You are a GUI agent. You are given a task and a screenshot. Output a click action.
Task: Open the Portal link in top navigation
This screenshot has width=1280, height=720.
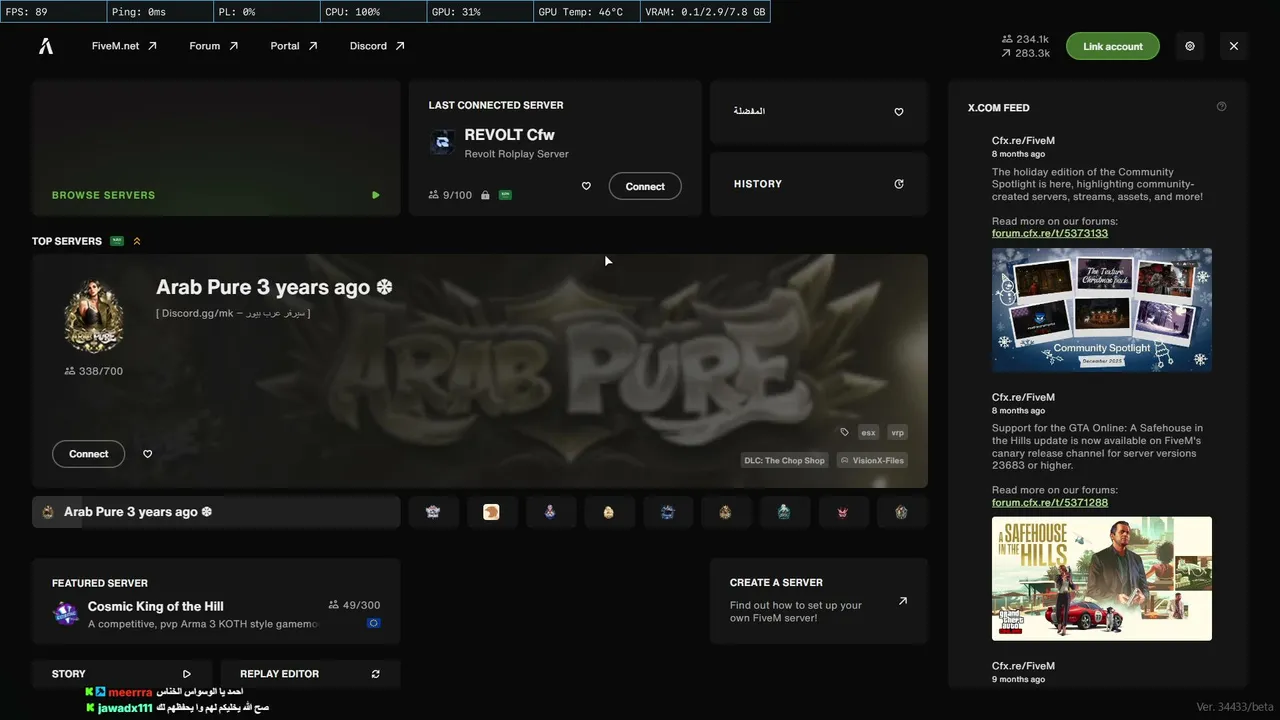click(x=294, y=46)
